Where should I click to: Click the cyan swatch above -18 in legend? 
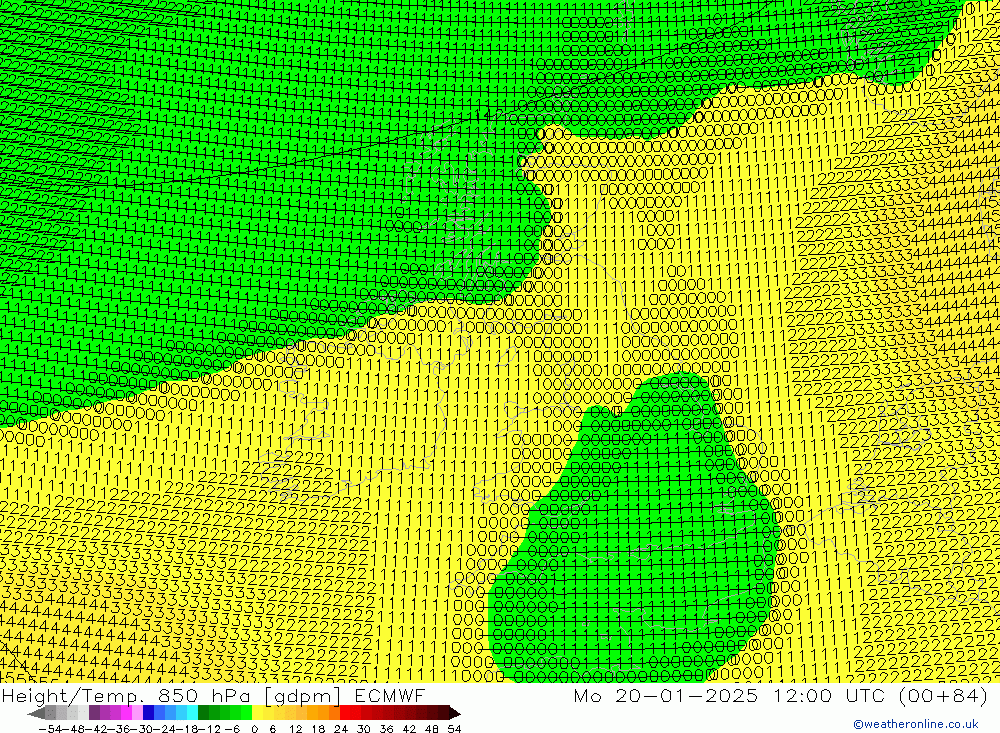(192, 713)
